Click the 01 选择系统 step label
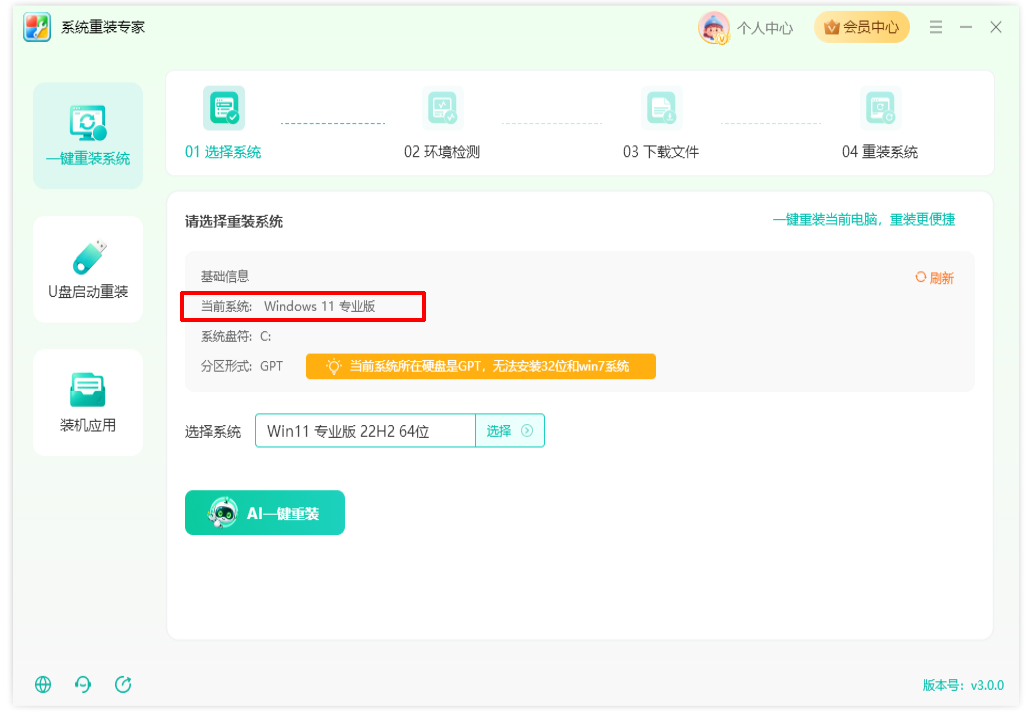The width and height of the screenshot is (1029, 720). pos(223,152)
